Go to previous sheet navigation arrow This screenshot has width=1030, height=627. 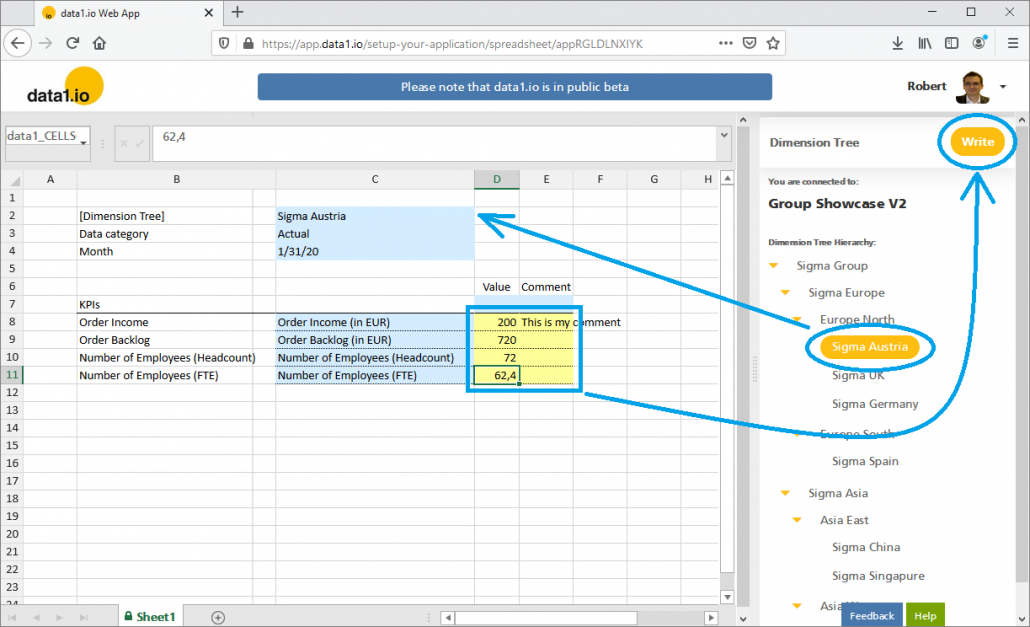[36, 617]
